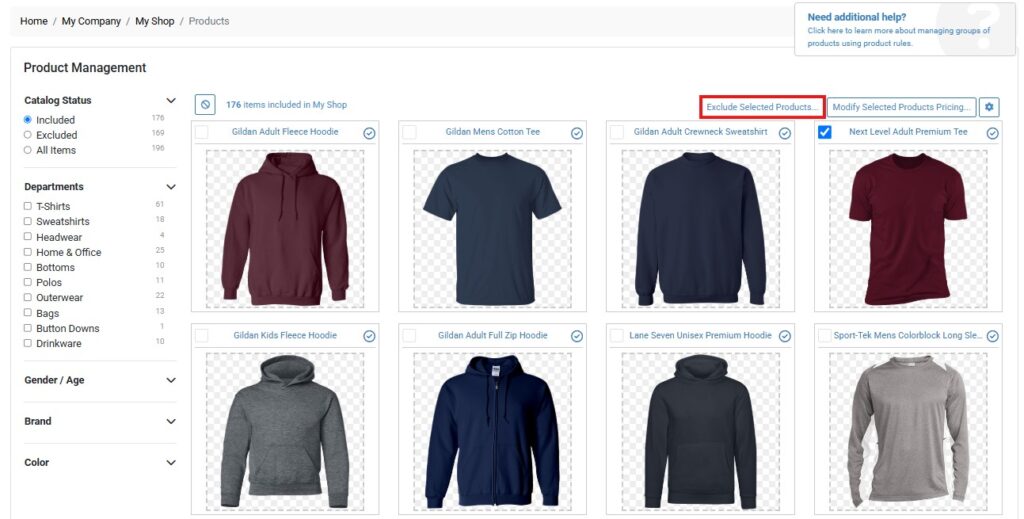Open My Shop breadcrumb link

[x=155, y=21]
